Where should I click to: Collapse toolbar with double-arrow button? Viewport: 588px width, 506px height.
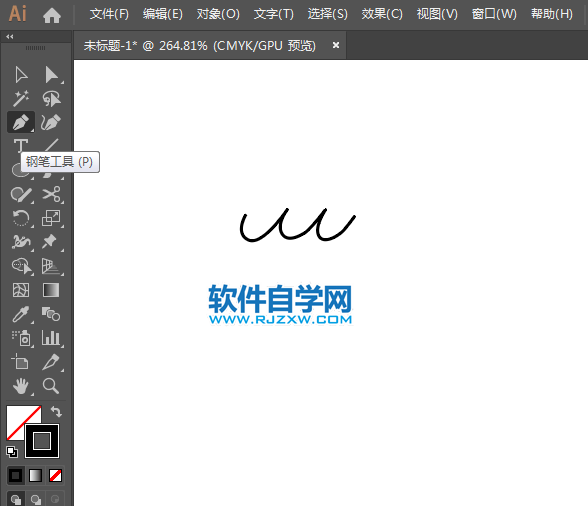10,36
